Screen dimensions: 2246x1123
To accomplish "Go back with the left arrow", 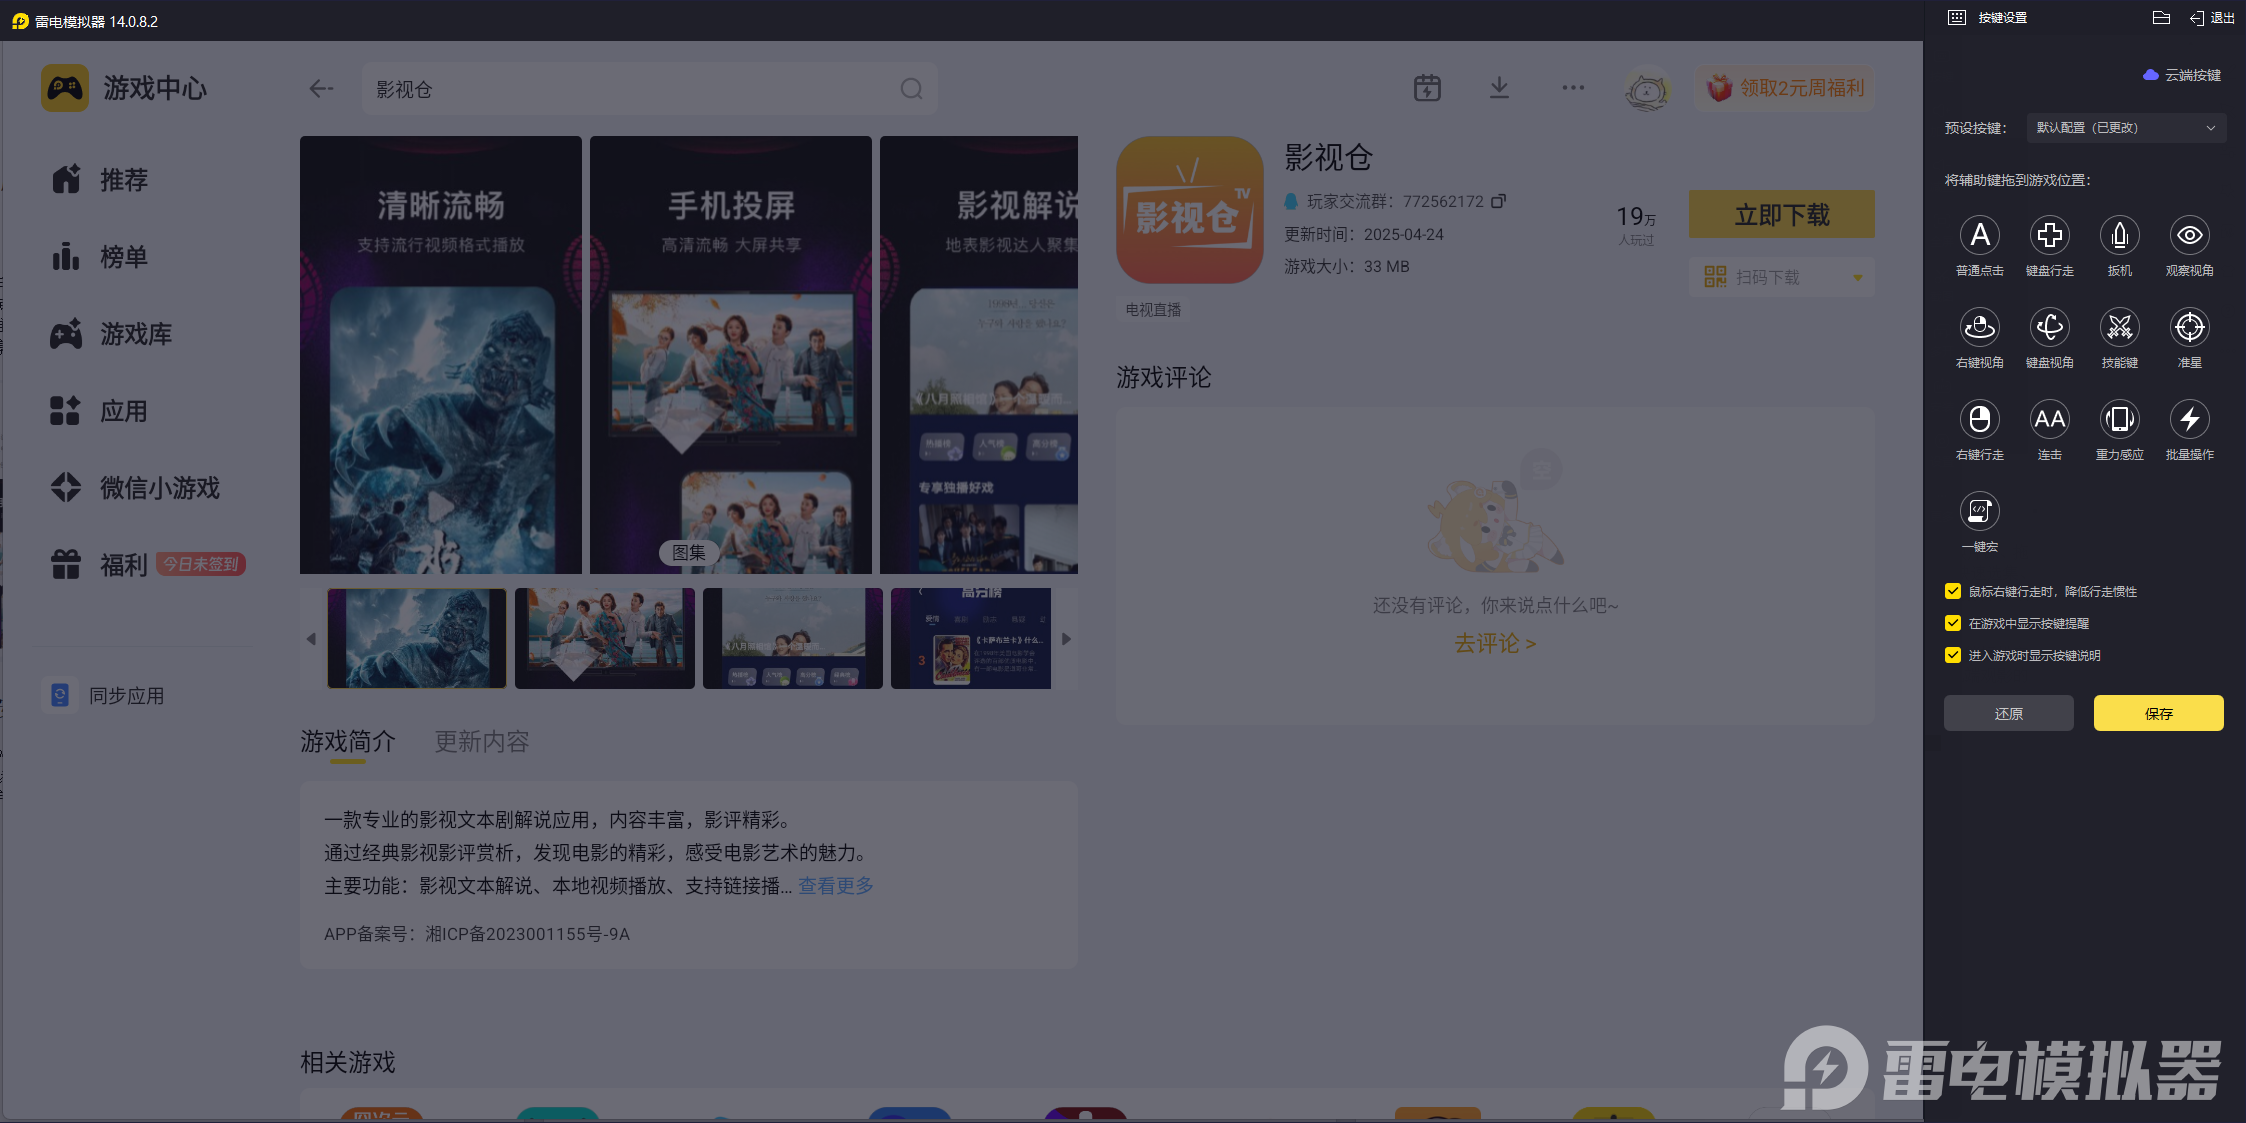I will click(x=321, y=89).
